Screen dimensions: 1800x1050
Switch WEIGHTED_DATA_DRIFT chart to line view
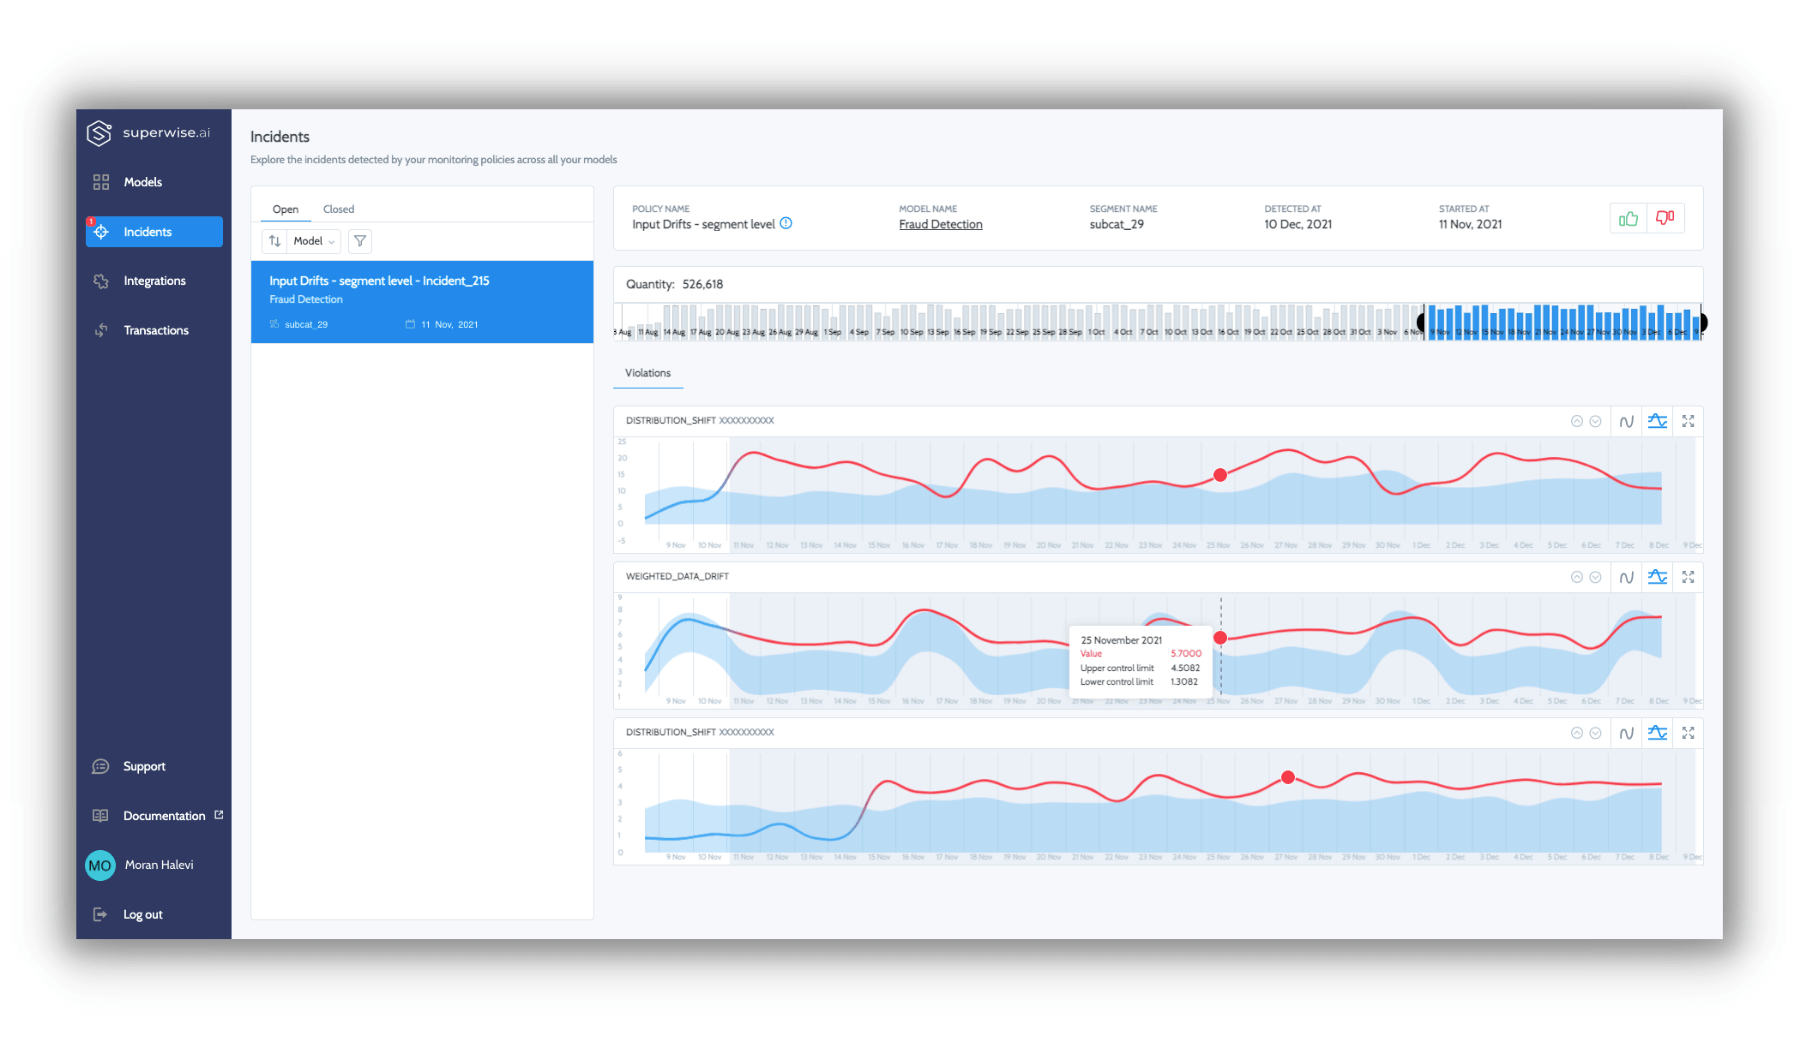click(1627, 576)
